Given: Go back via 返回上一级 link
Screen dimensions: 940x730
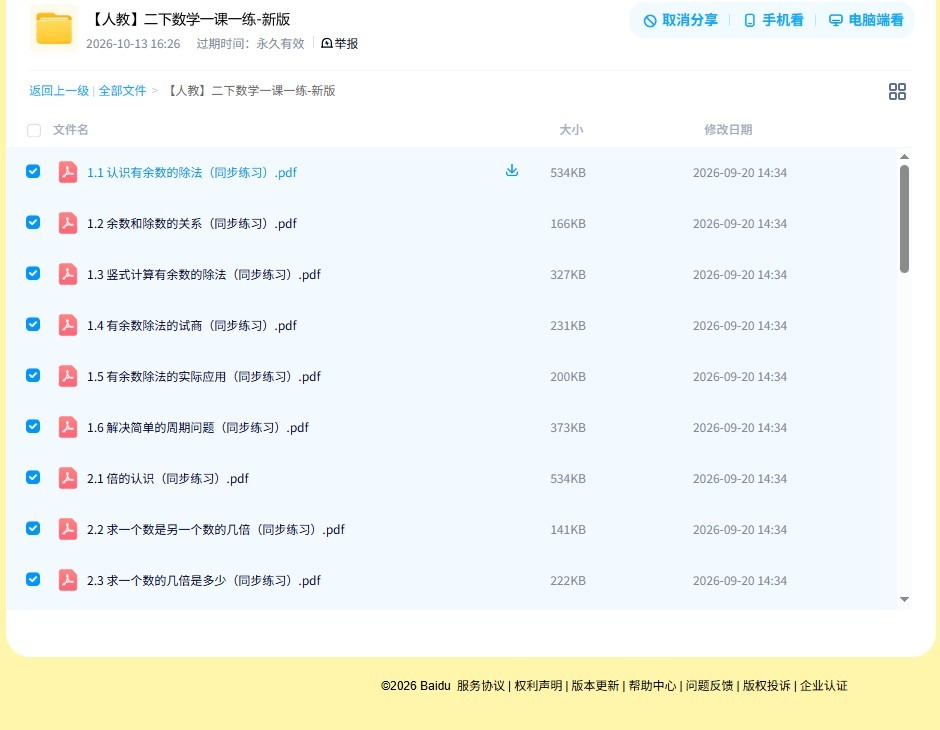Looking at the screenshot, I should tap(59, 91).
